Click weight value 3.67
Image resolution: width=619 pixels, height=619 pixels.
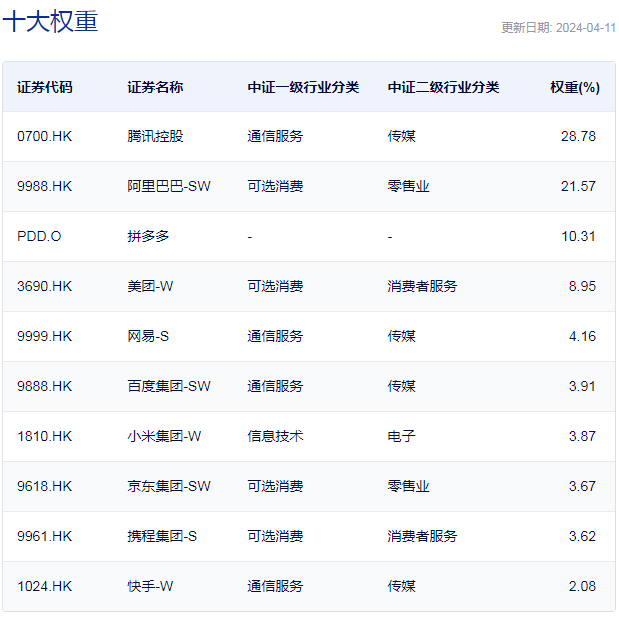click(x=582, y=486)
